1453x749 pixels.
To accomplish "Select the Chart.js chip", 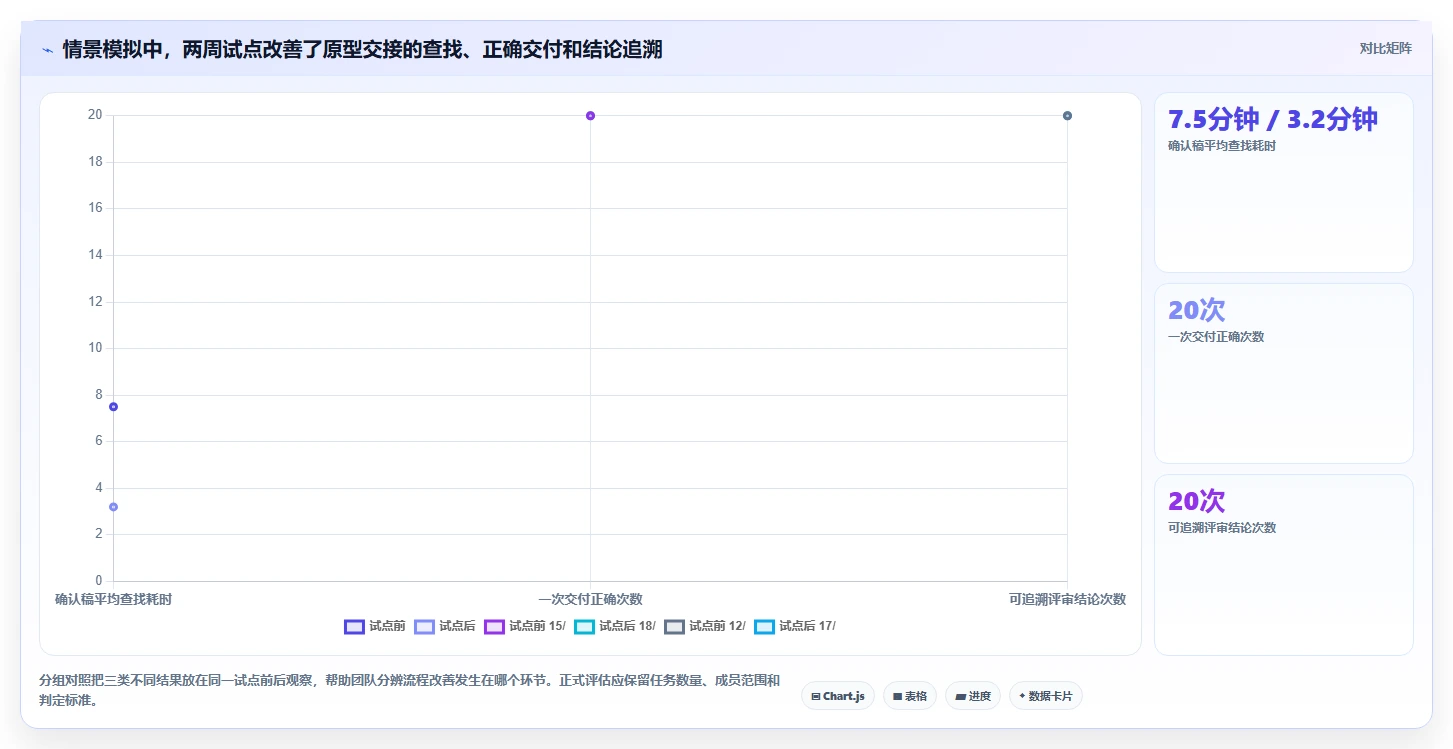I will 838,696.
